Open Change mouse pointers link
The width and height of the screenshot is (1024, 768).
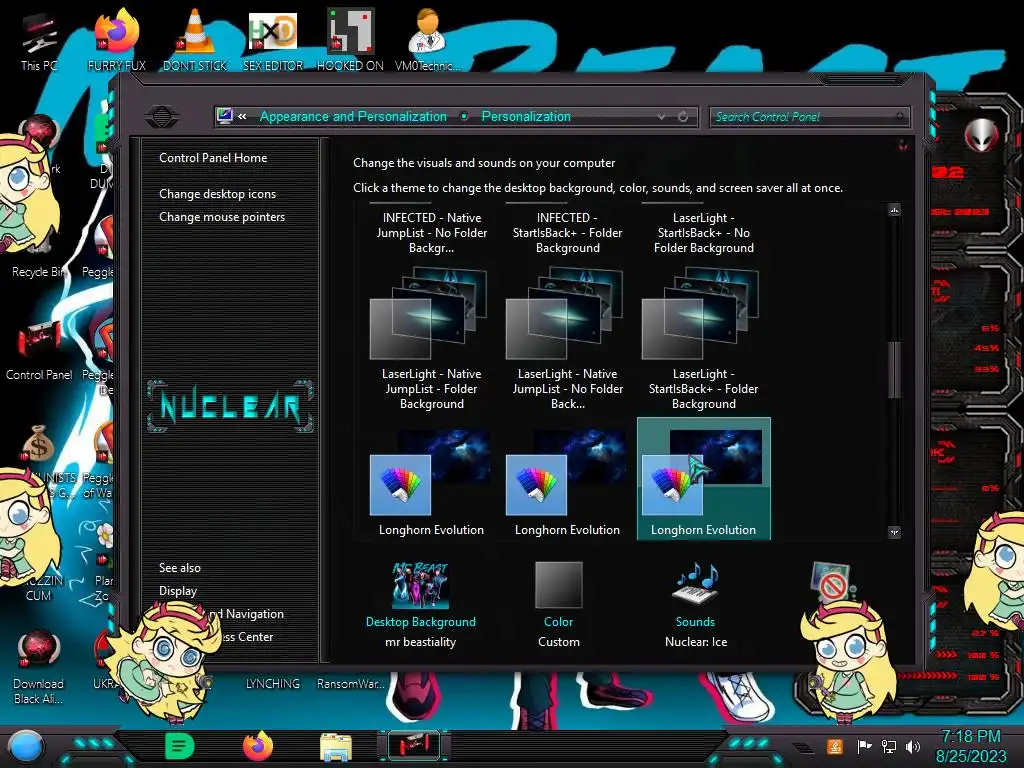pos(222,217)
